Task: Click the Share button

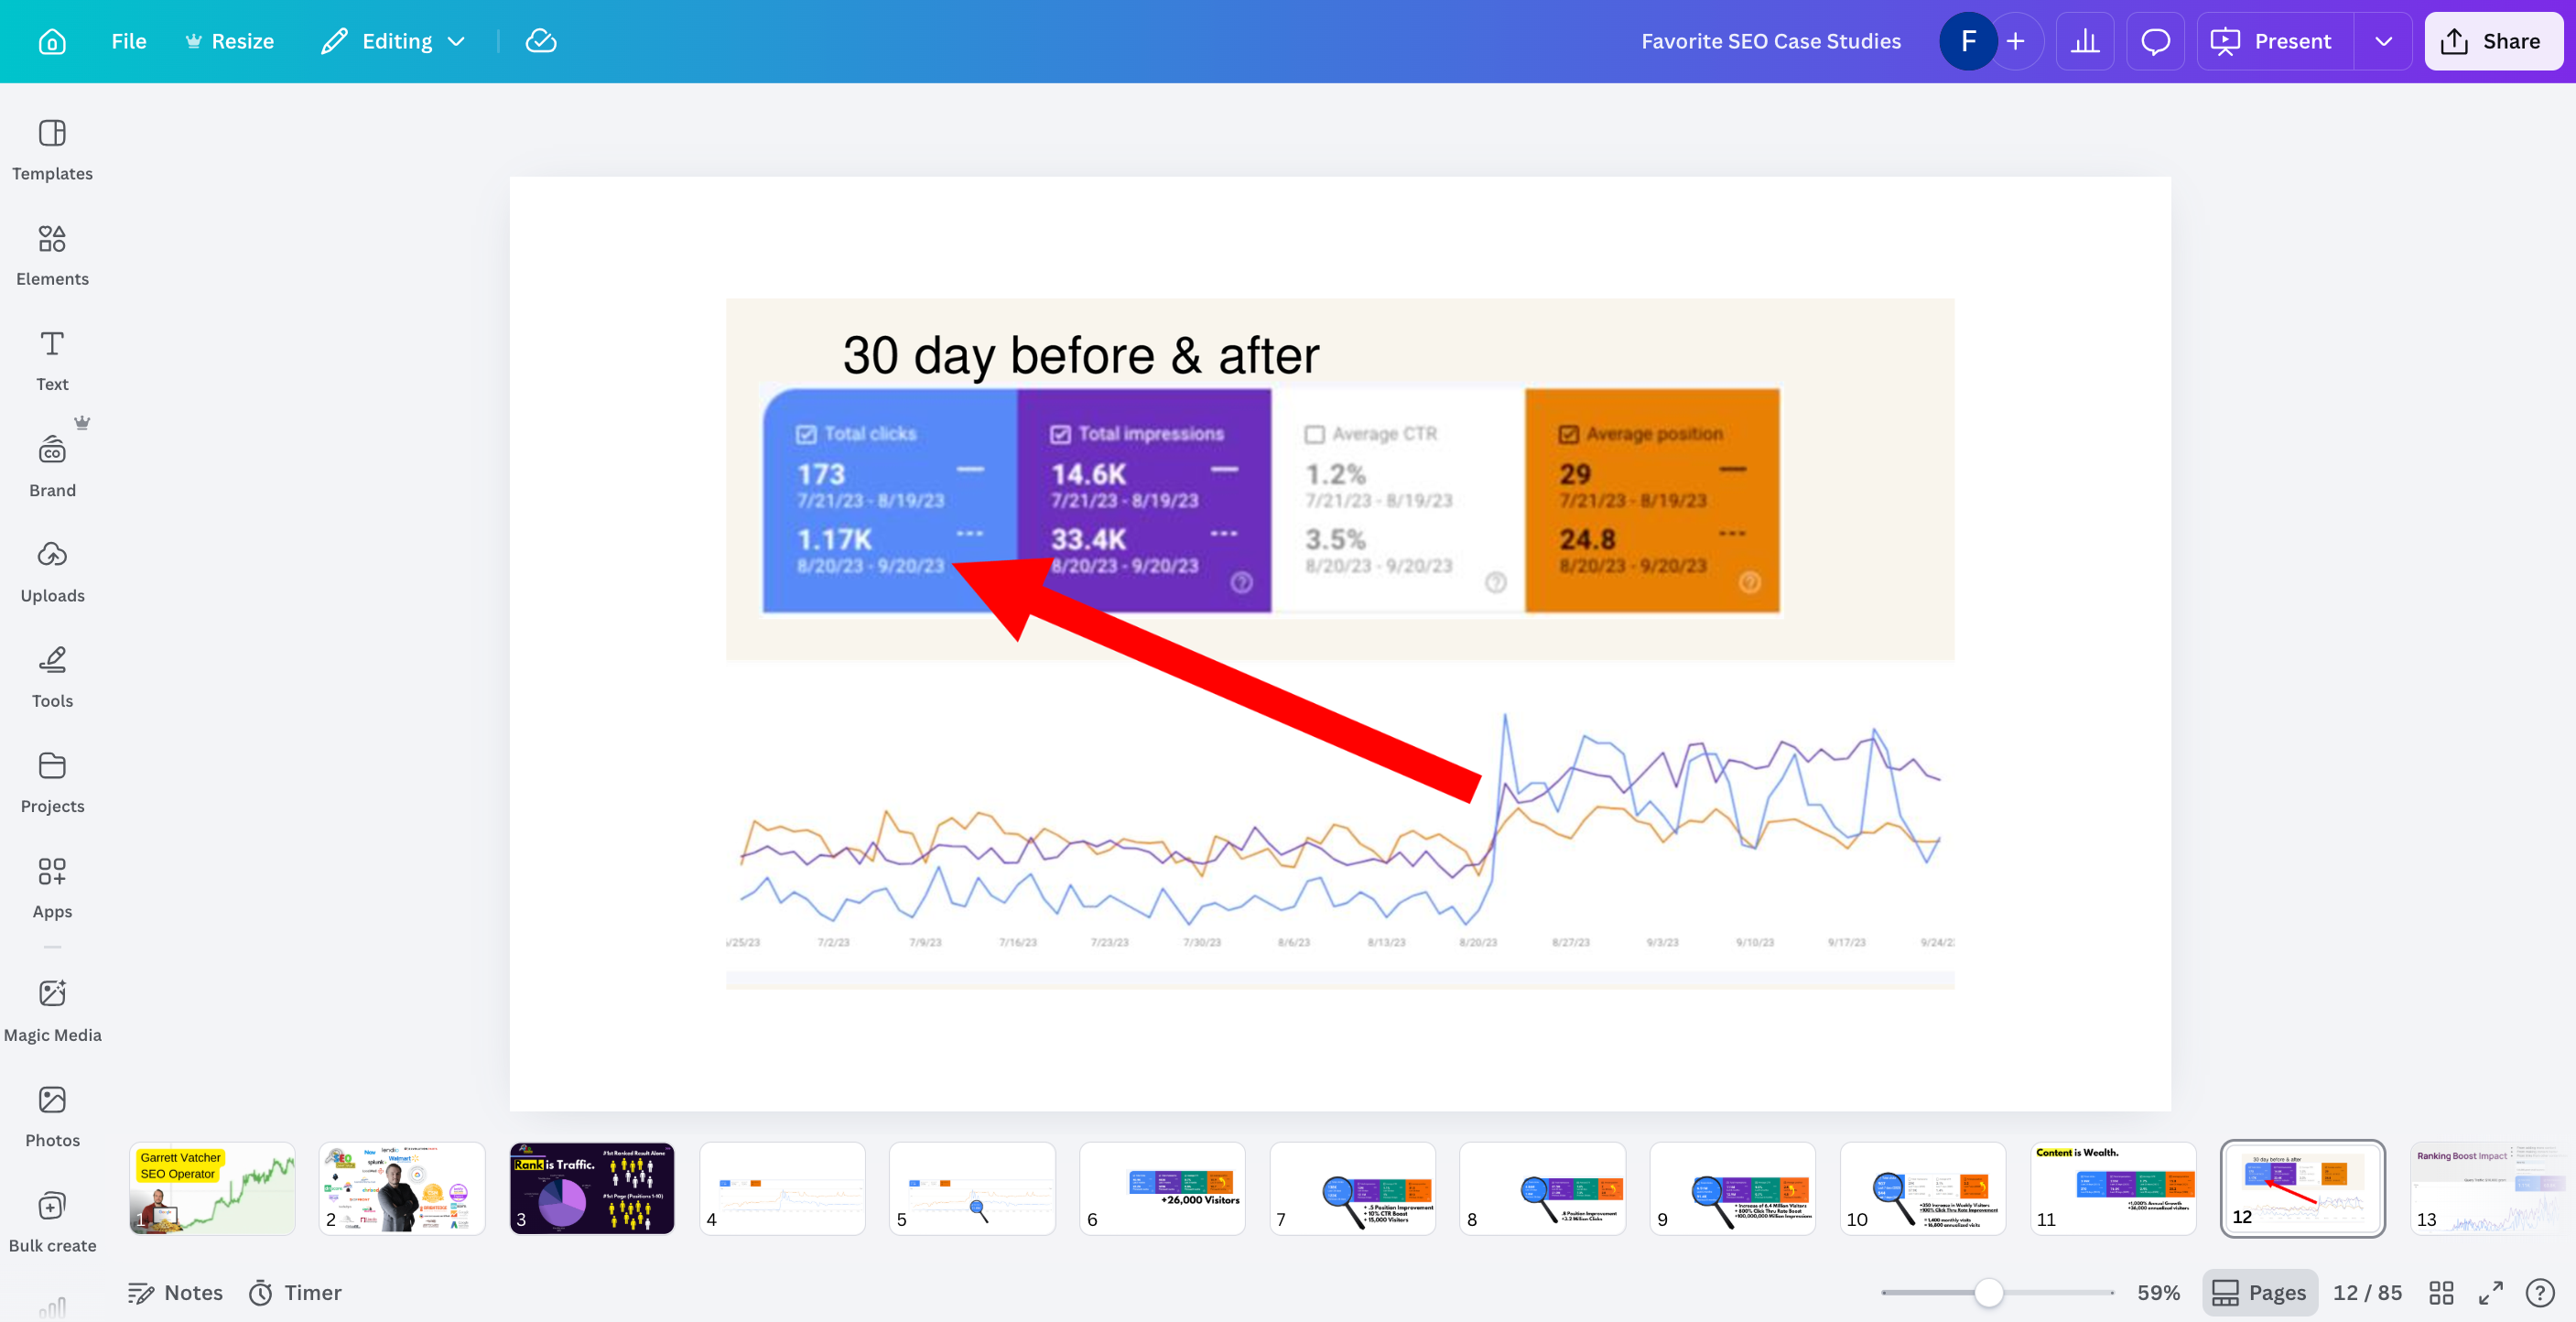Action: point(2492,41)
